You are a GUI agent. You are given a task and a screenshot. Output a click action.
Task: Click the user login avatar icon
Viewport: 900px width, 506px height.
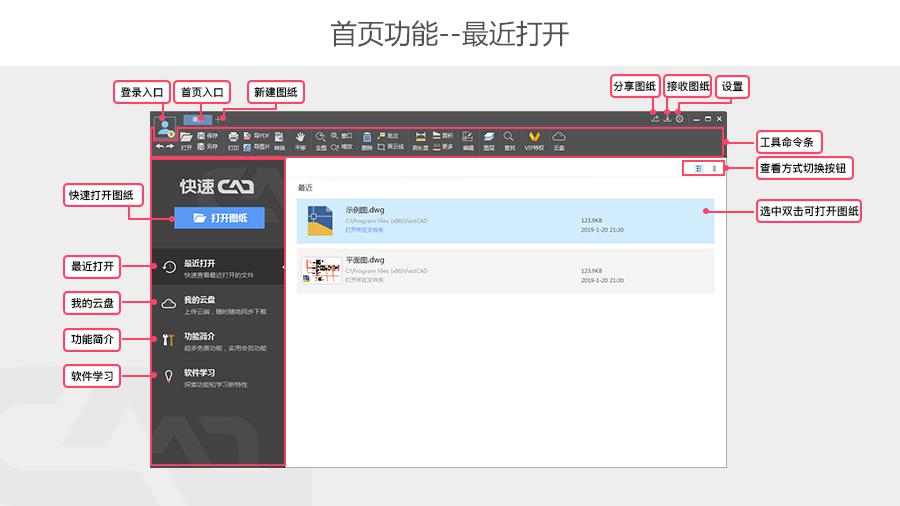tap(163, 128)
